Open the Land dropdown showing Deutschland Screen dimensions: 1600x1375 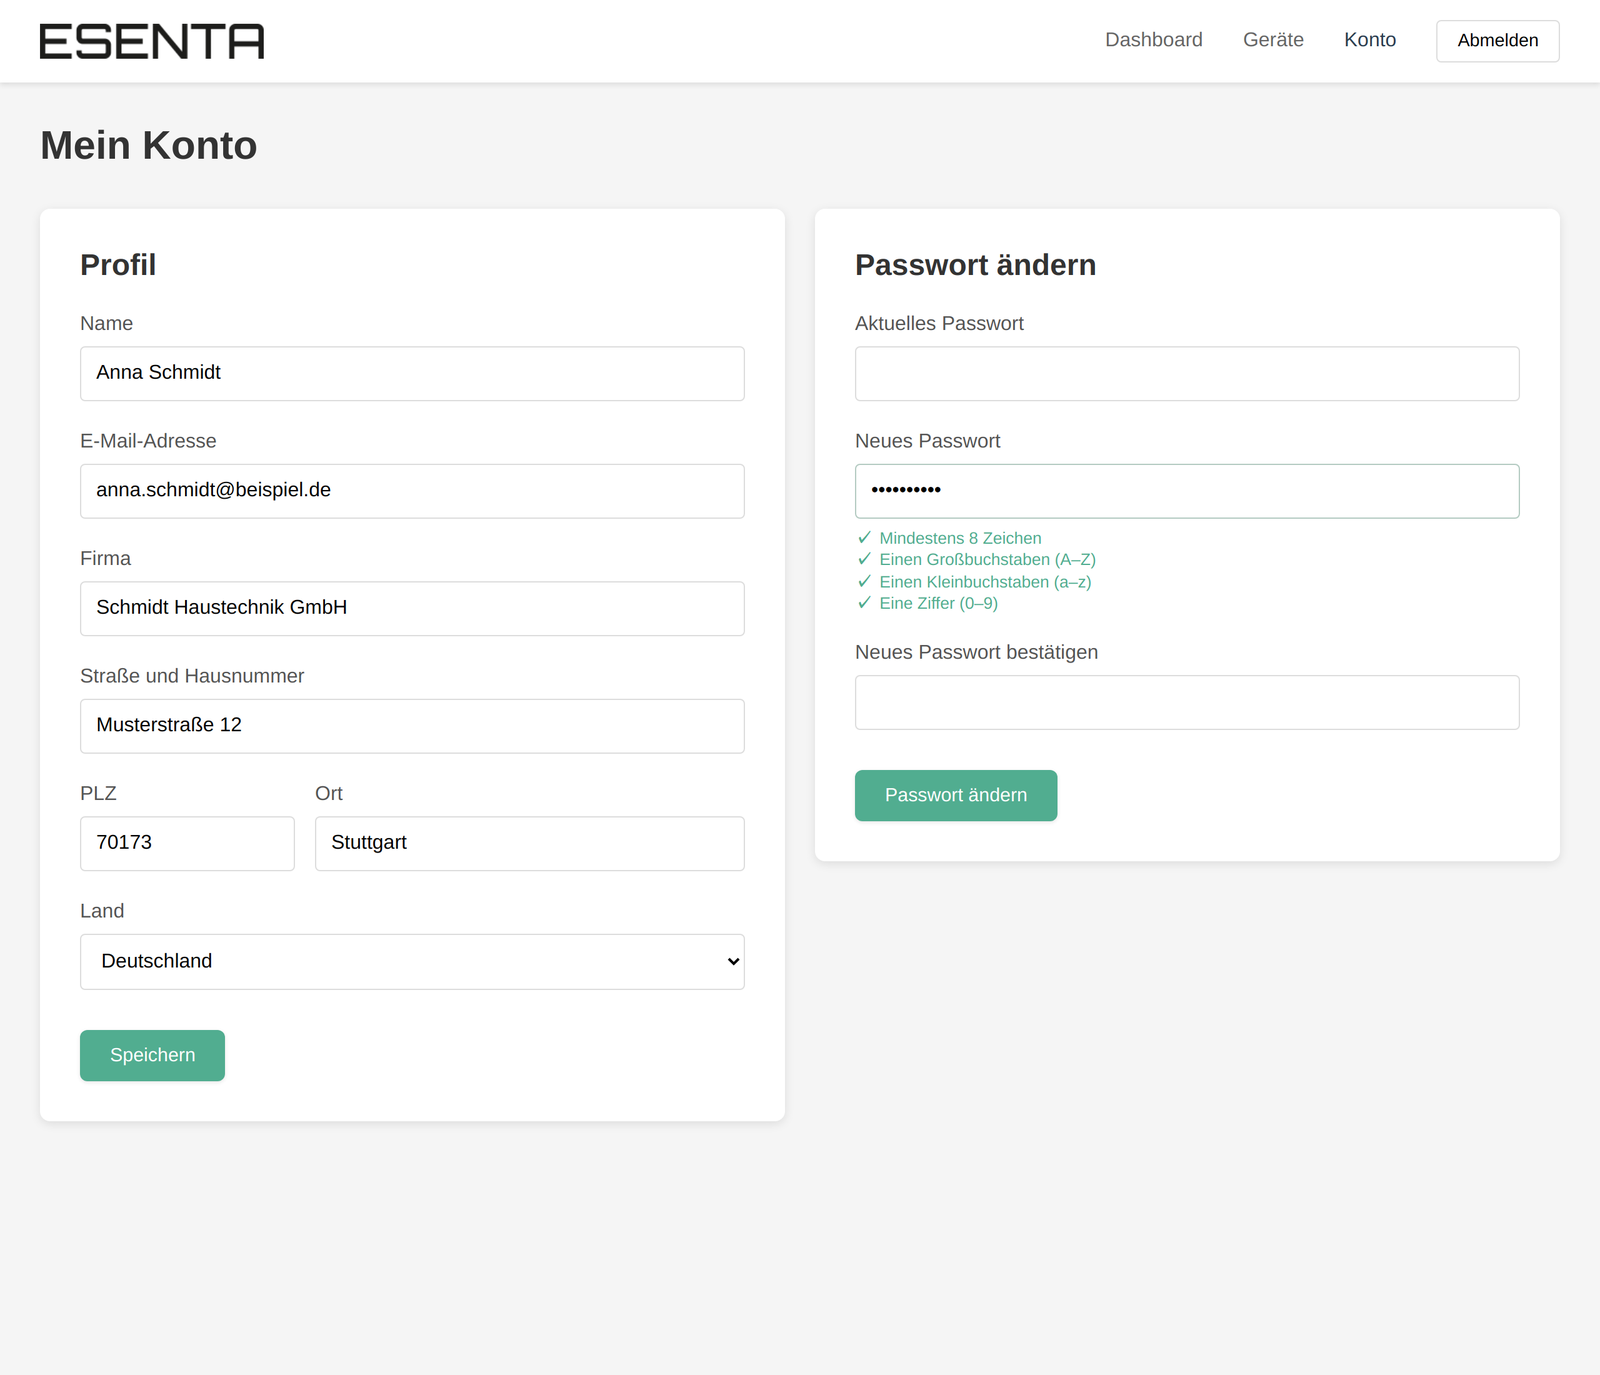coord(412,961)
